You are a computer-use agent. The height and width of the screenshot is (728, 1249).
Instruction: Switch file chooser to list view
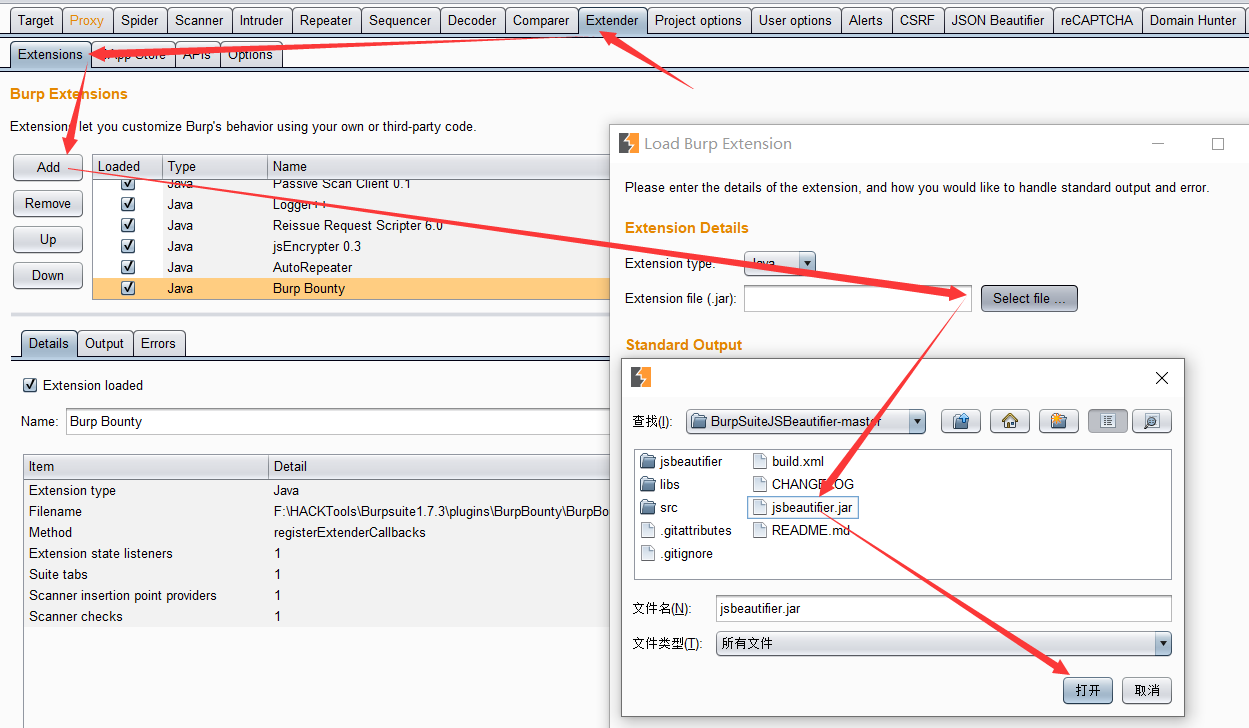point(1107,421)
